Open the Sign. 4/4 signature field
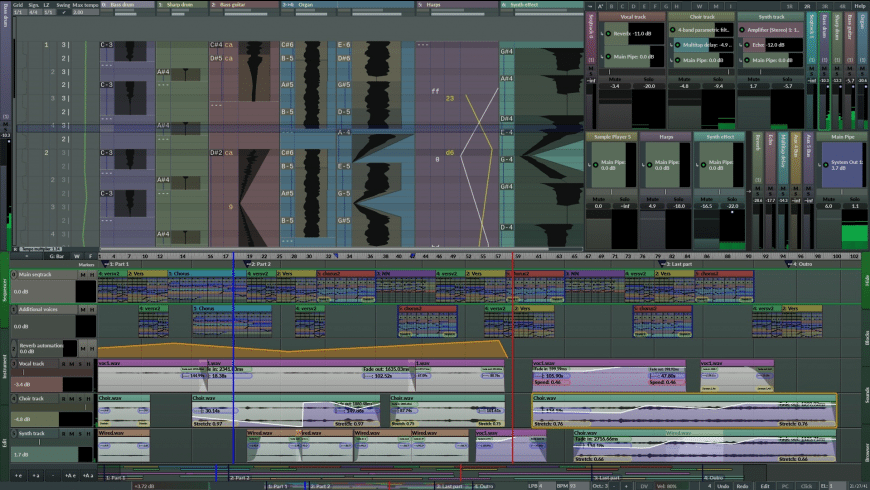The height and width of the screenshot is (490, 870). [32, 12]
